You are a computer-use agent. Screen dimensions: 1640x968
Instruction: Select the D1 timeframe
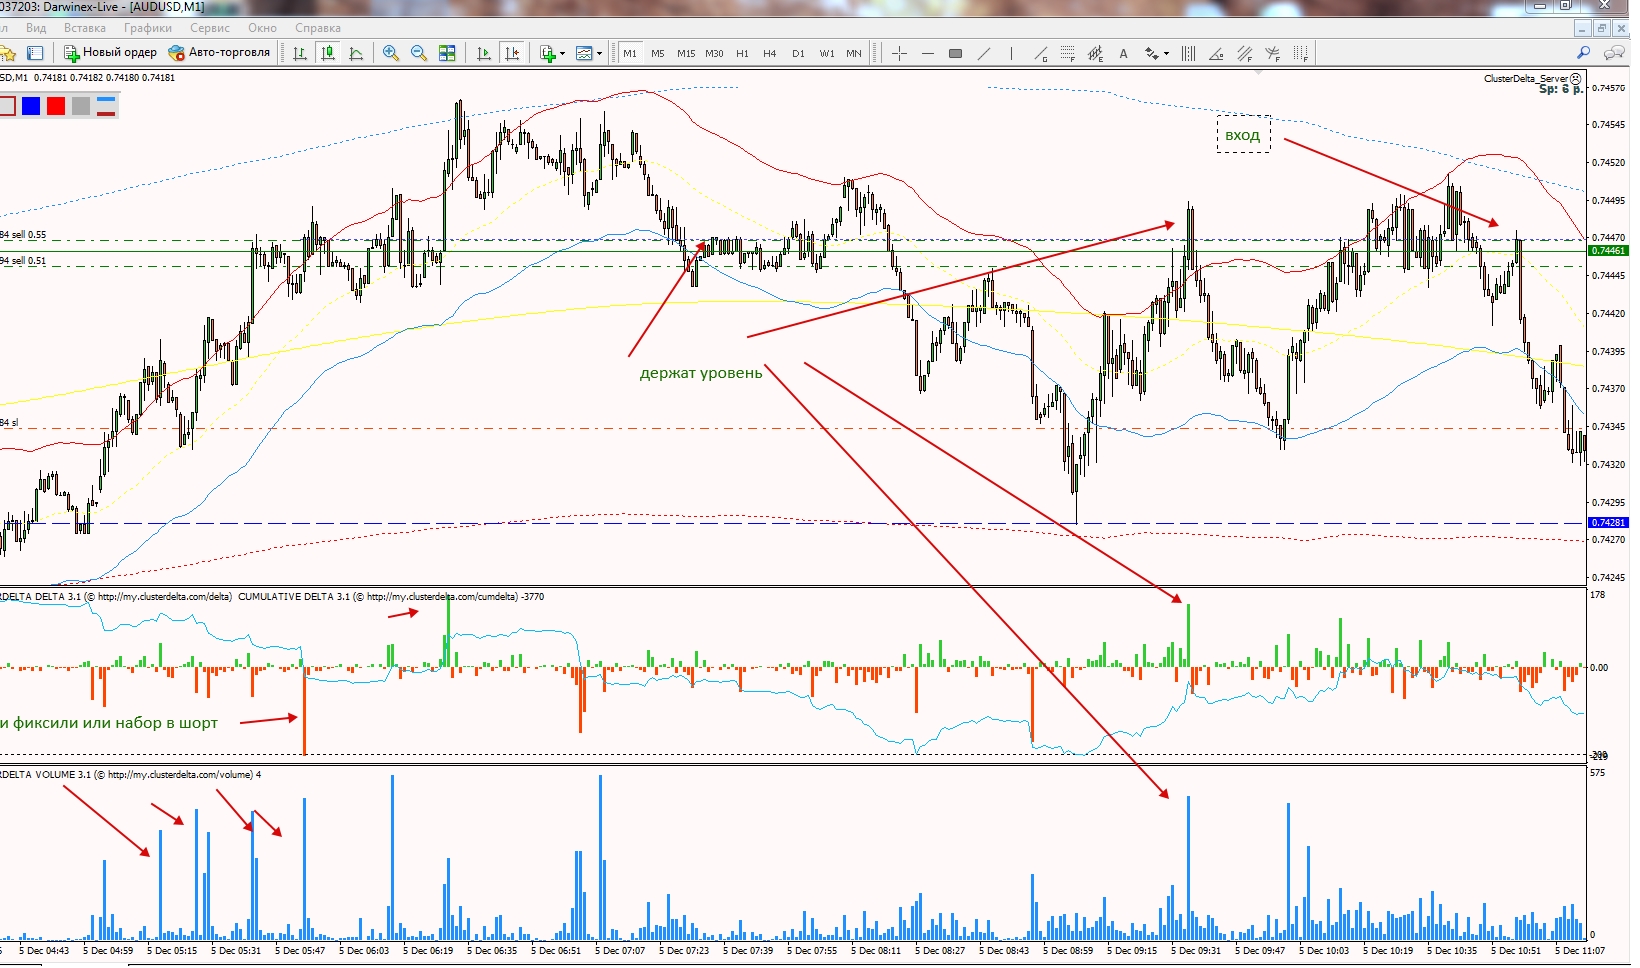coord(798,53)
